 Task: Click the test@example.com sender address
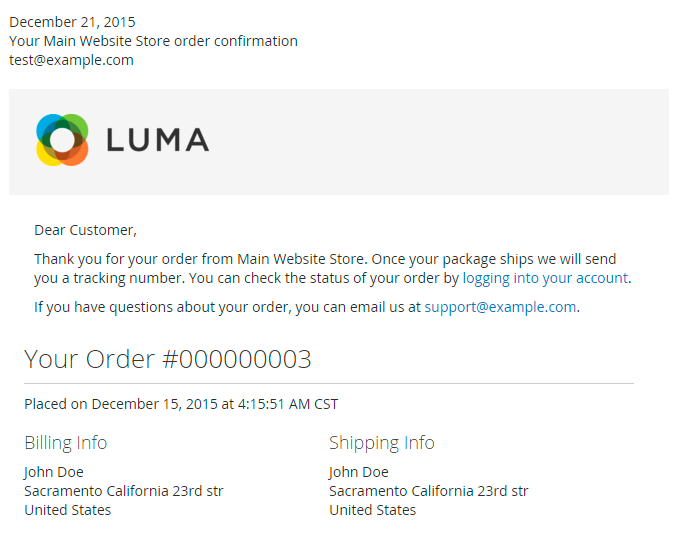pyautogui.click(x=71, y=60)
